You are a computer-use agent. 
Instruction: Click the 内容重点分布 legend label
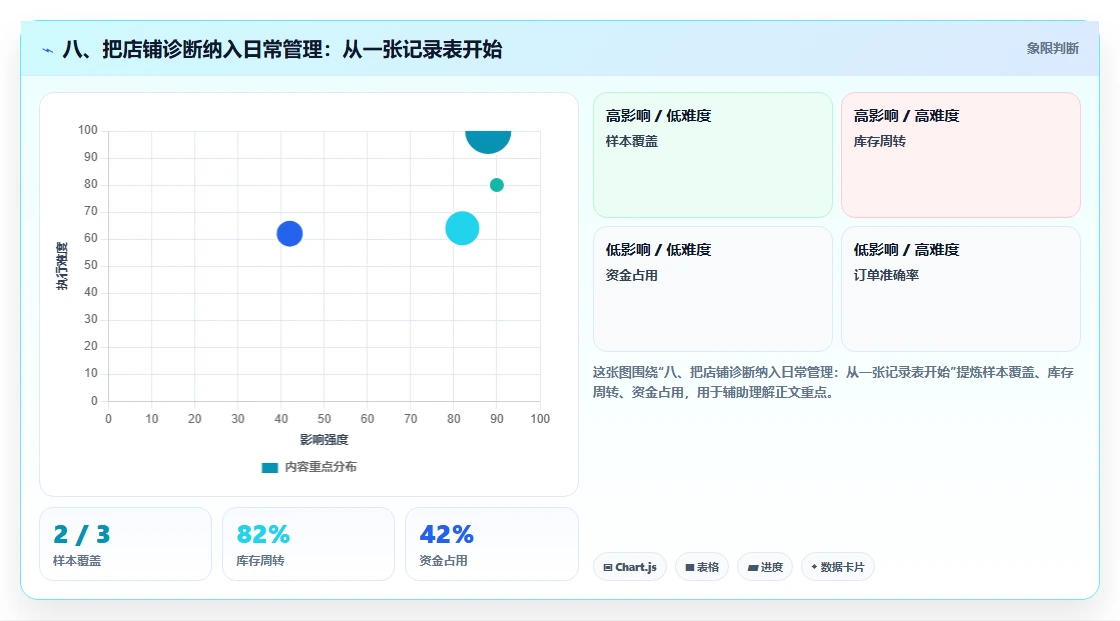(x=320, y=467)
